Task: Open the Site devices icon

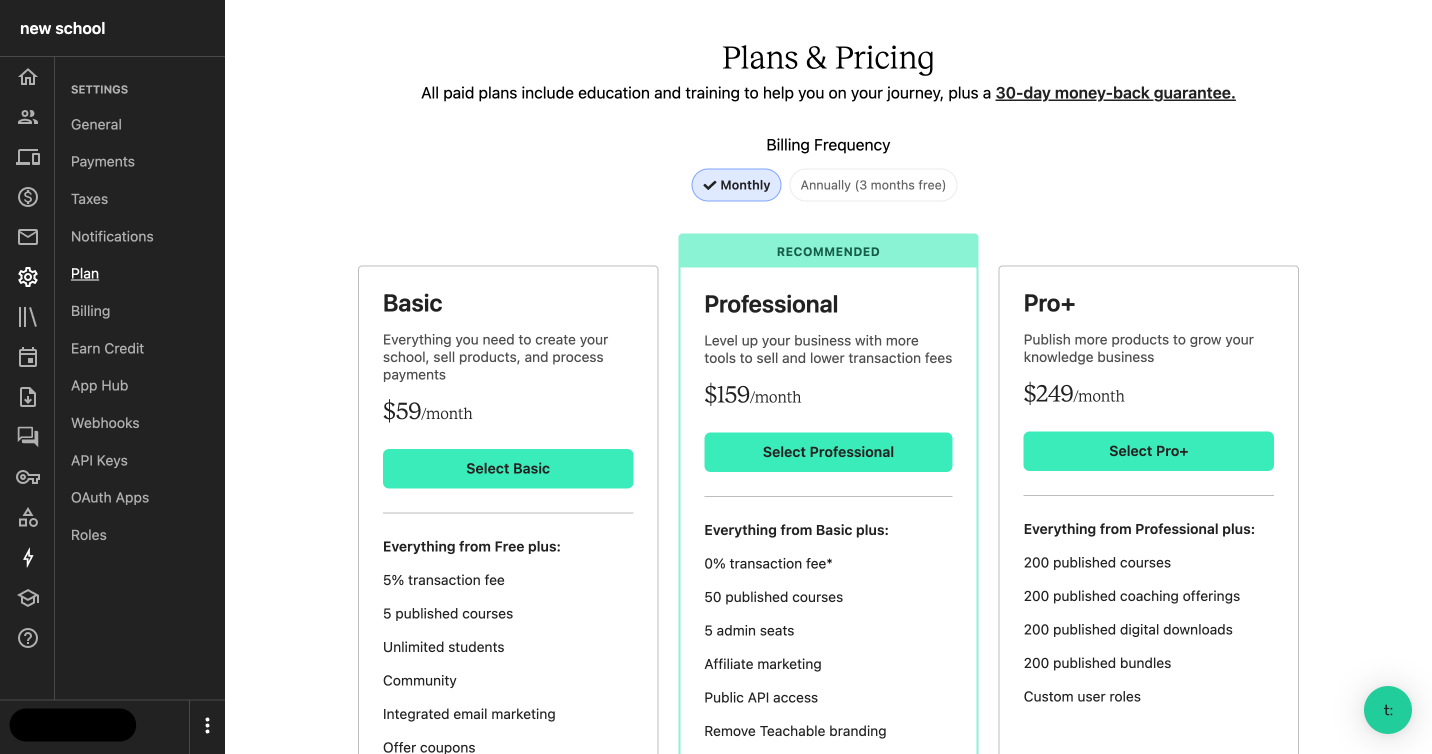Action: point(28,157)
